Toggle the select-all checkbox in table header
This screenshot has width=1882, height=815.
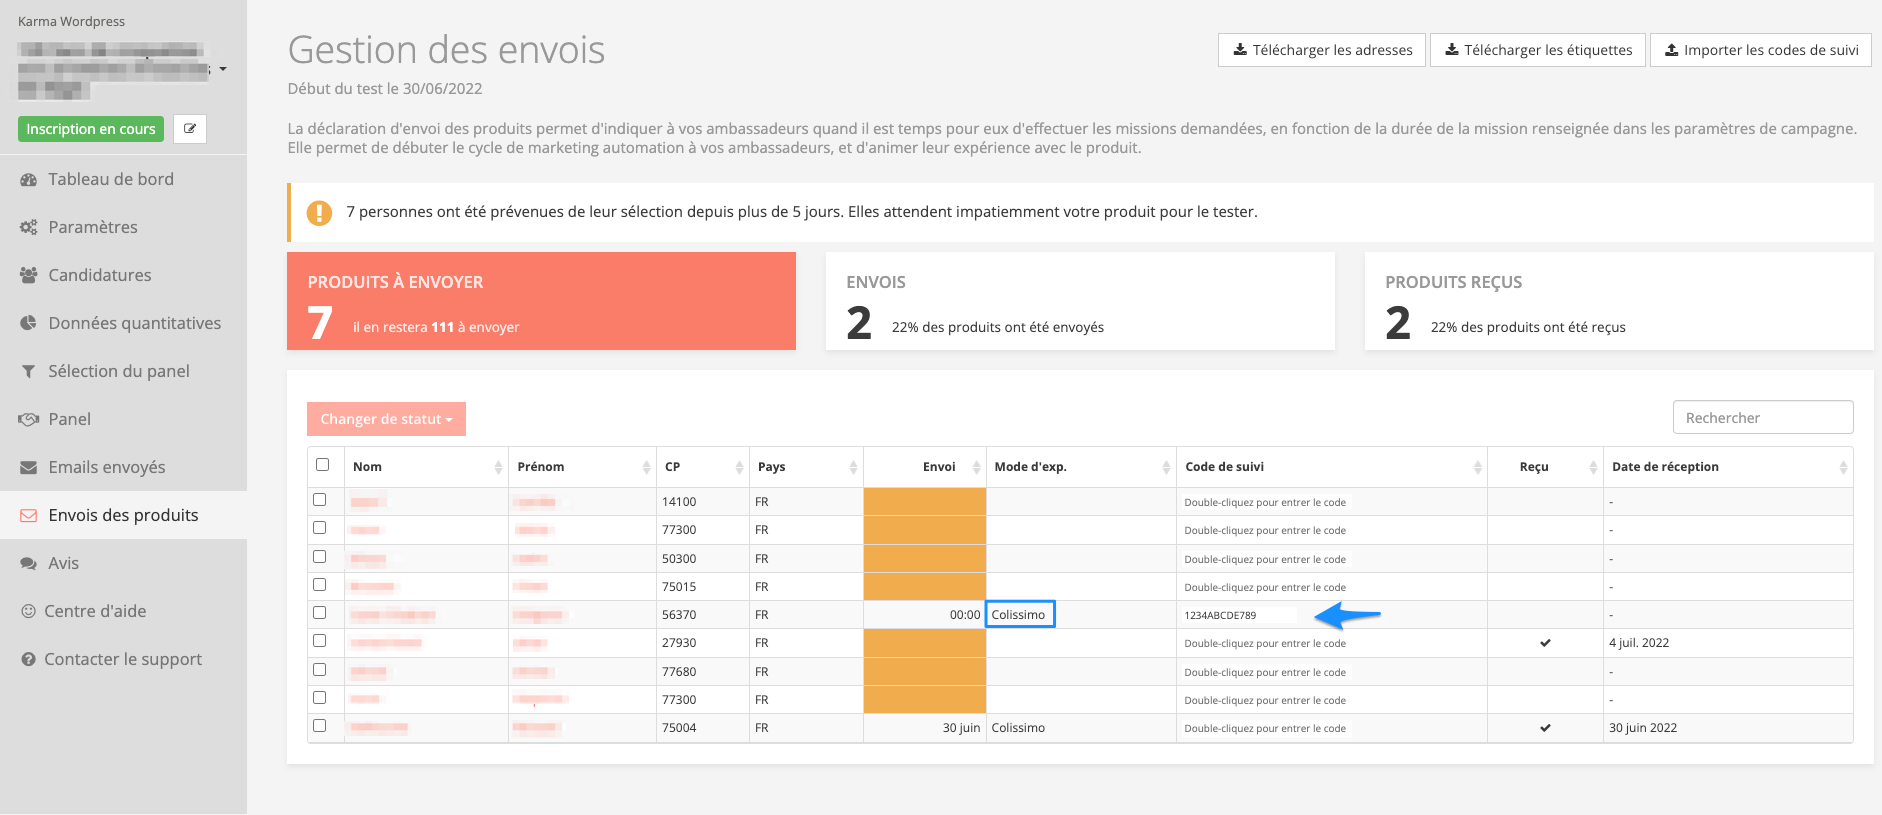coord(322,465)
